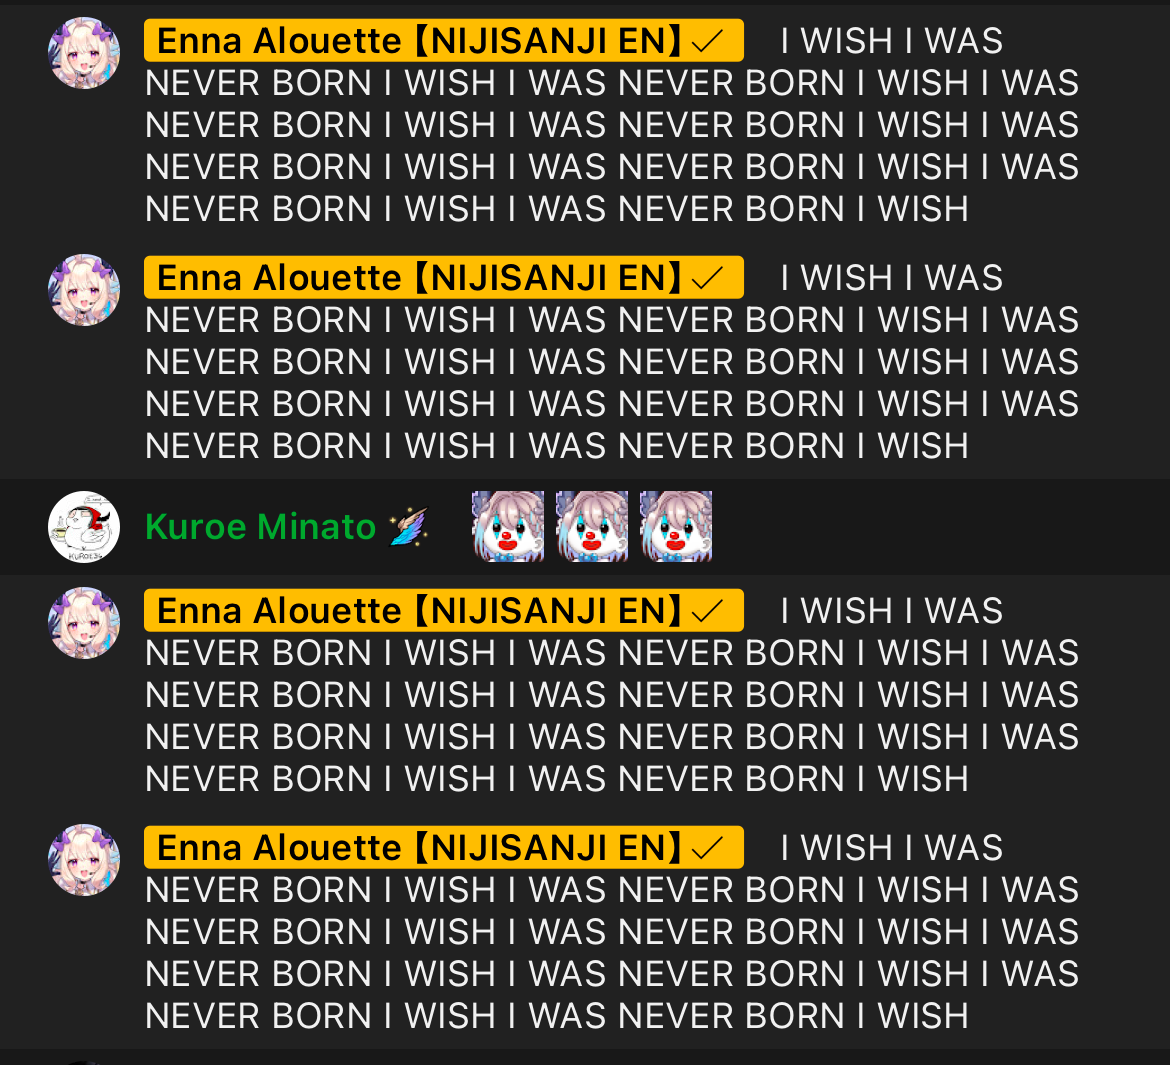Open Kuroe Minato's duck profile picture

click(x=84, y=527)
